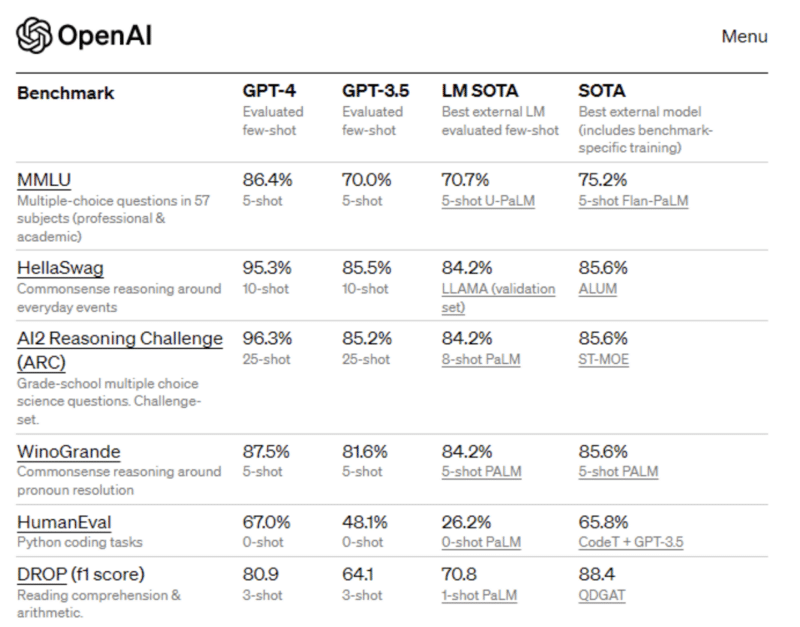Click the 5-shot U-PaLM reference link
Viewport: 800px width, 627px height.
(488, 201)
